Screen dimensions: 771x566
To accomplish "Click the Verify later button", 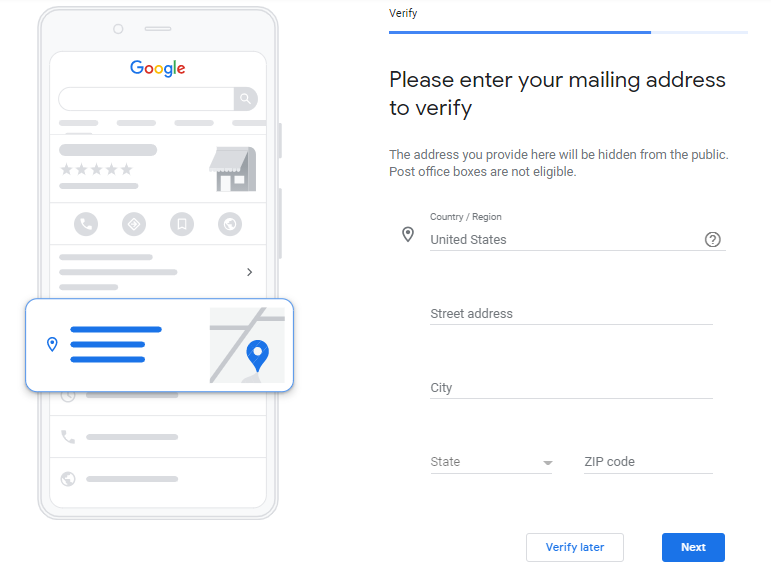I will coord(574,547).
